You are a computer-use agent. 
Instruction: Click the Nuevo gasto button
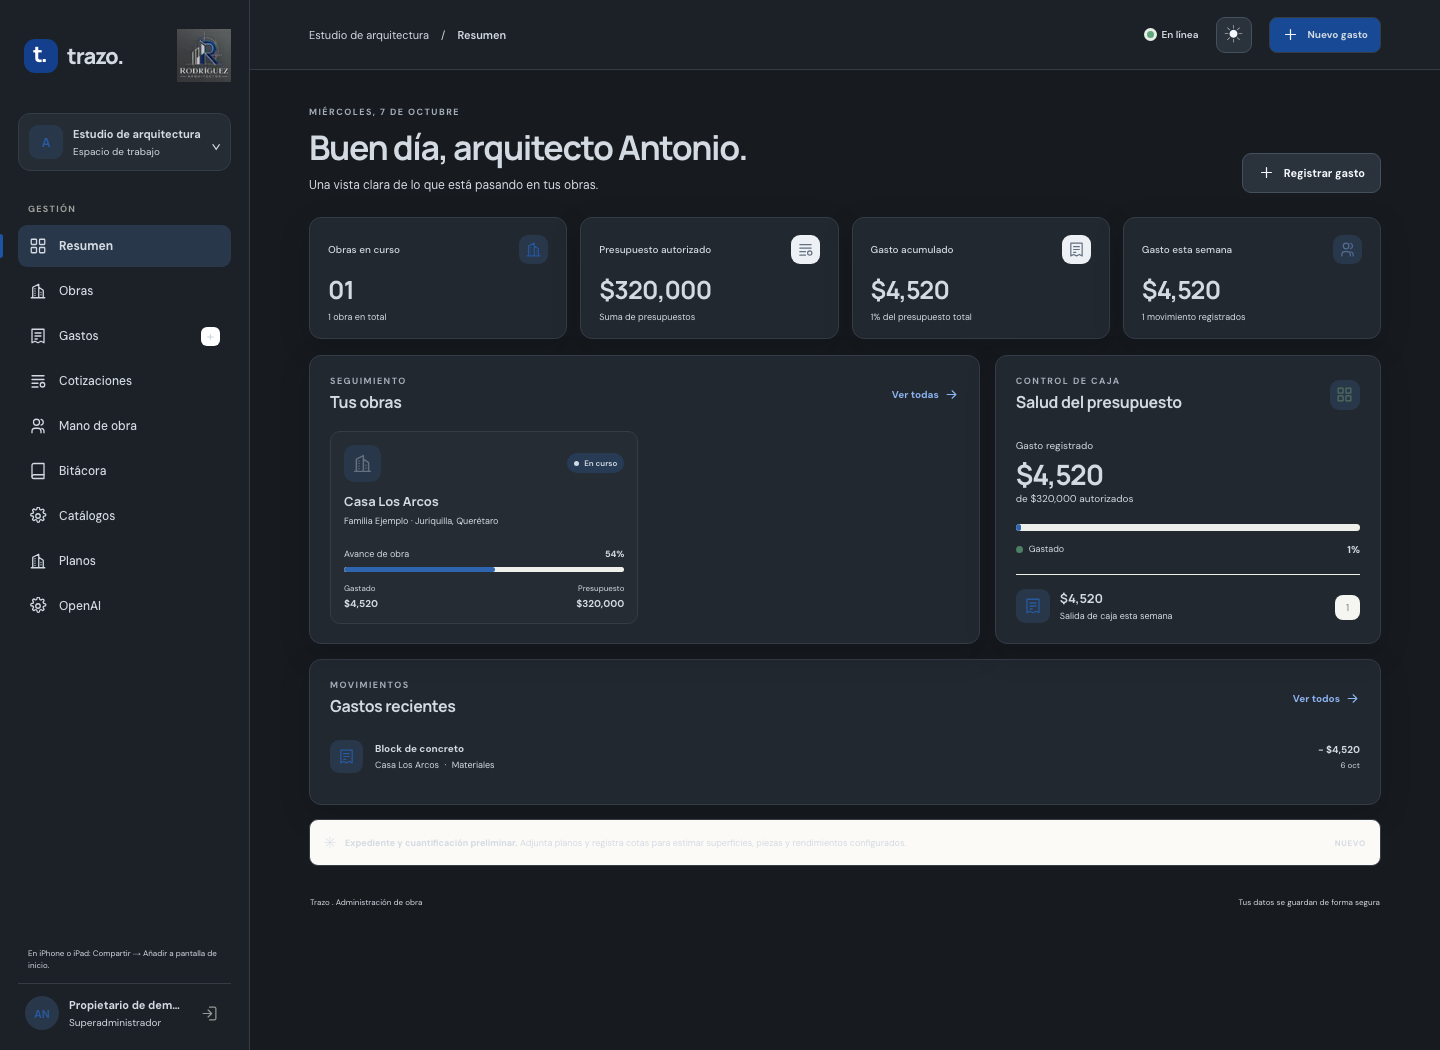click(1324, 35)
